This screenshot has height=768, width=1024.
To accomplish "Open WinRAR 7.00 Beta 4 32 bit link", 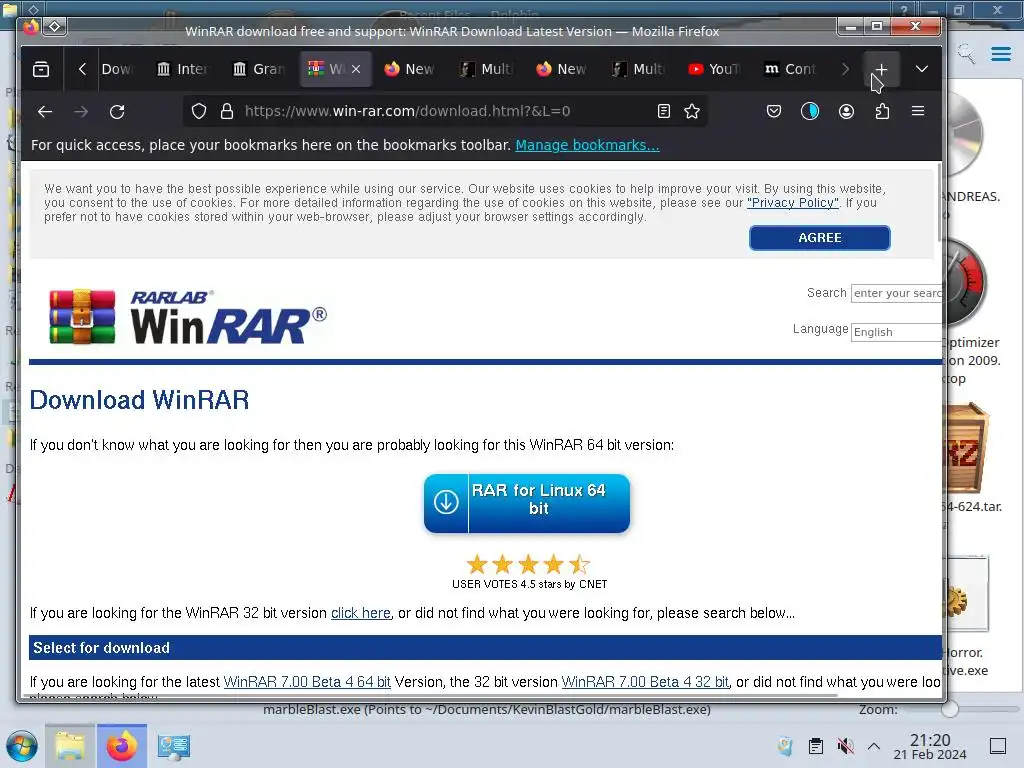I will [x=645, y=682].
